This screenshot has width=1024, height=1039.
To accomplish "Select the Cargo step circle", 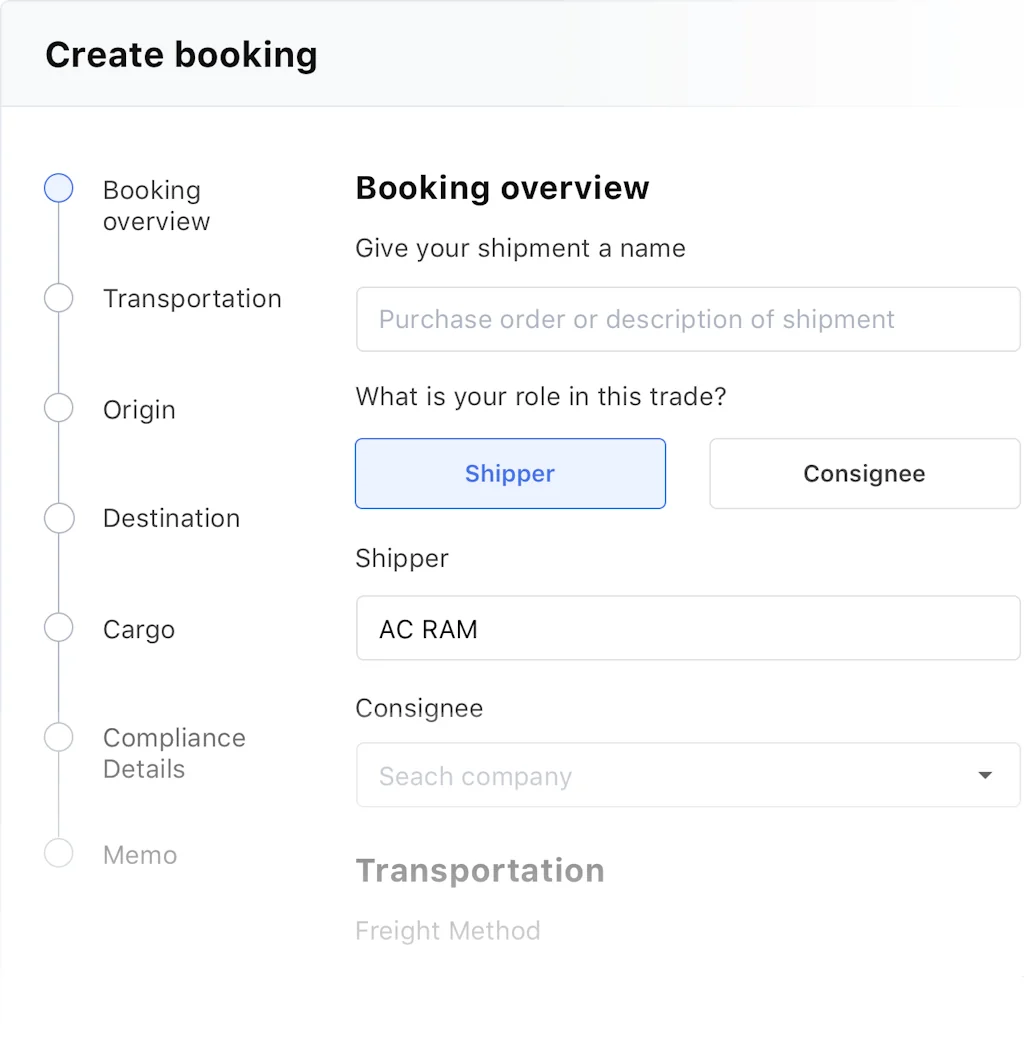I will [58, 628].
